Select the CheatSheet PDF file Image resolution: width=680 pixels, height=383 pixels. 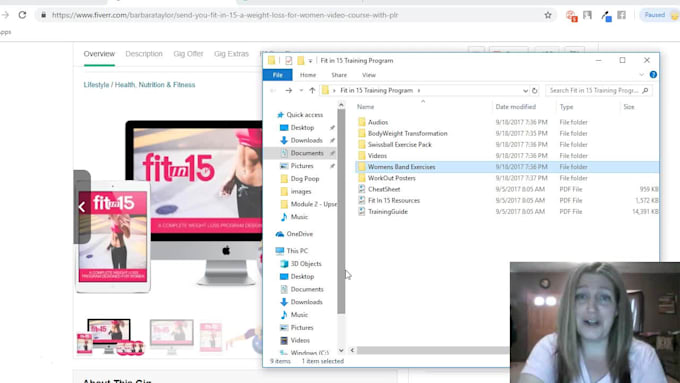[384, 189]
